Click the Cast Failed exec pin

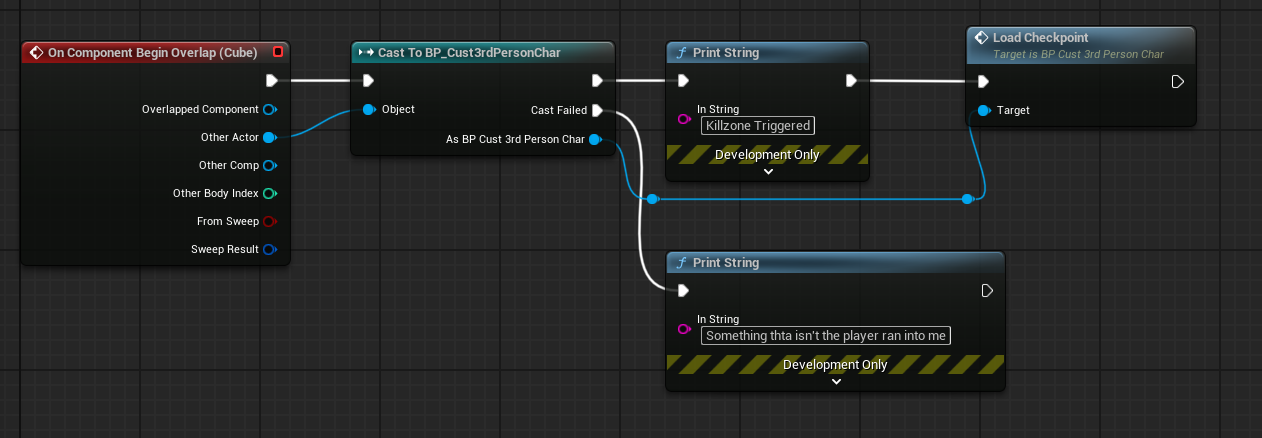597,110
